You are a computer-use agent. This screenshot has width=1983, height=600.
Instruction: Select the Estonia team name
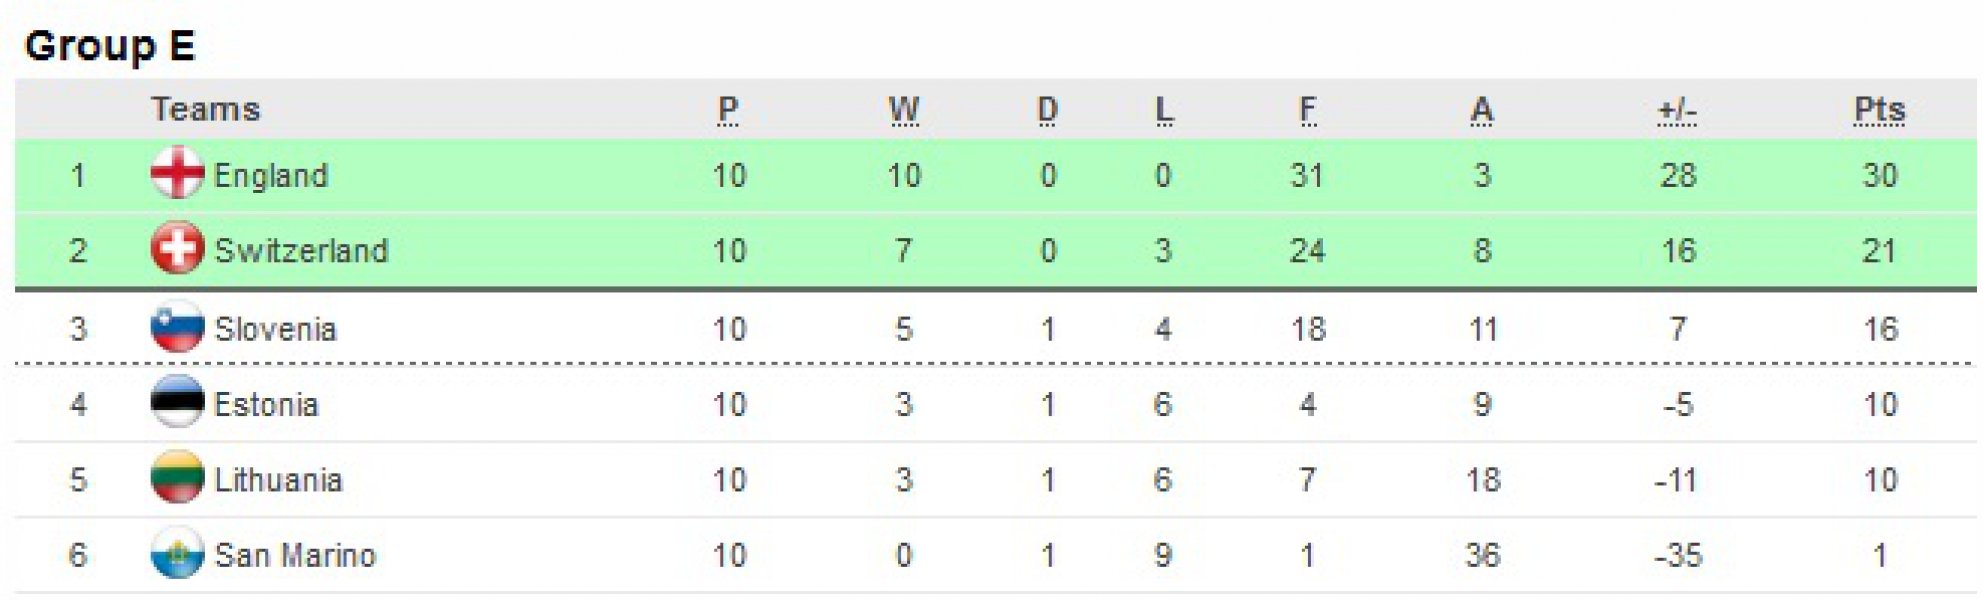coord(266,404)
